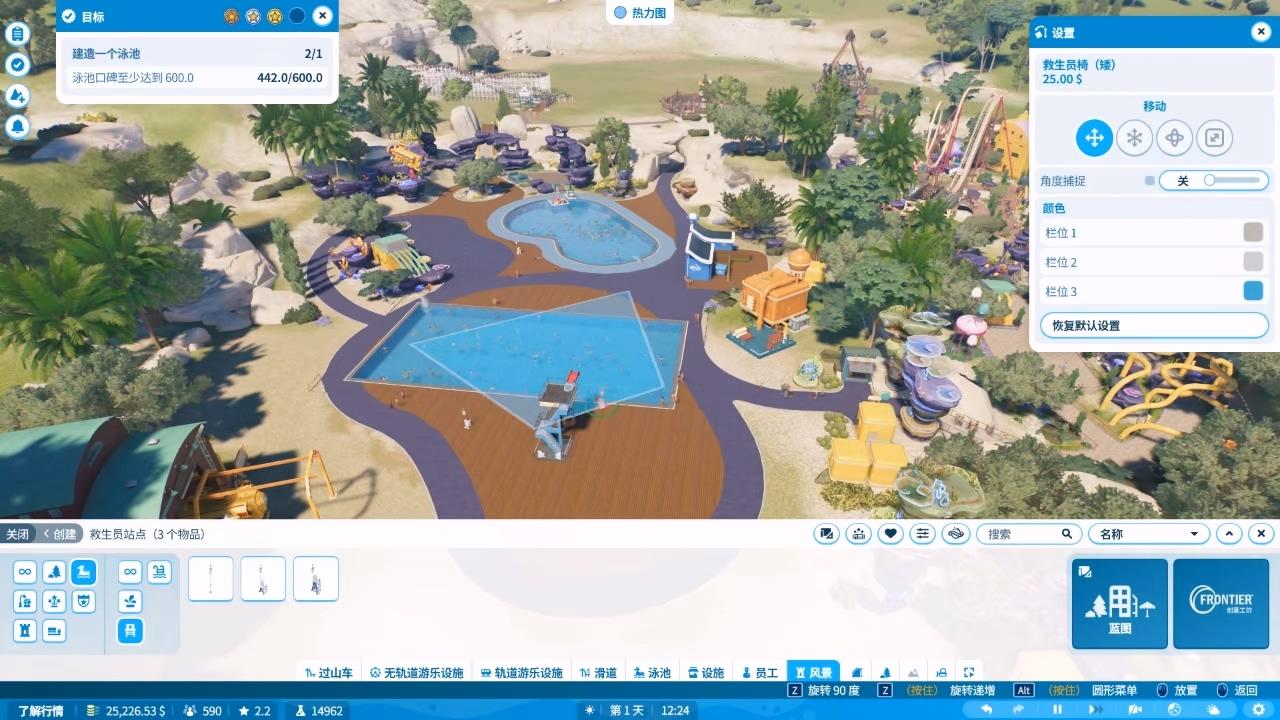Click the 恢复默认设置 restore defaults button

coord(1154,325)
